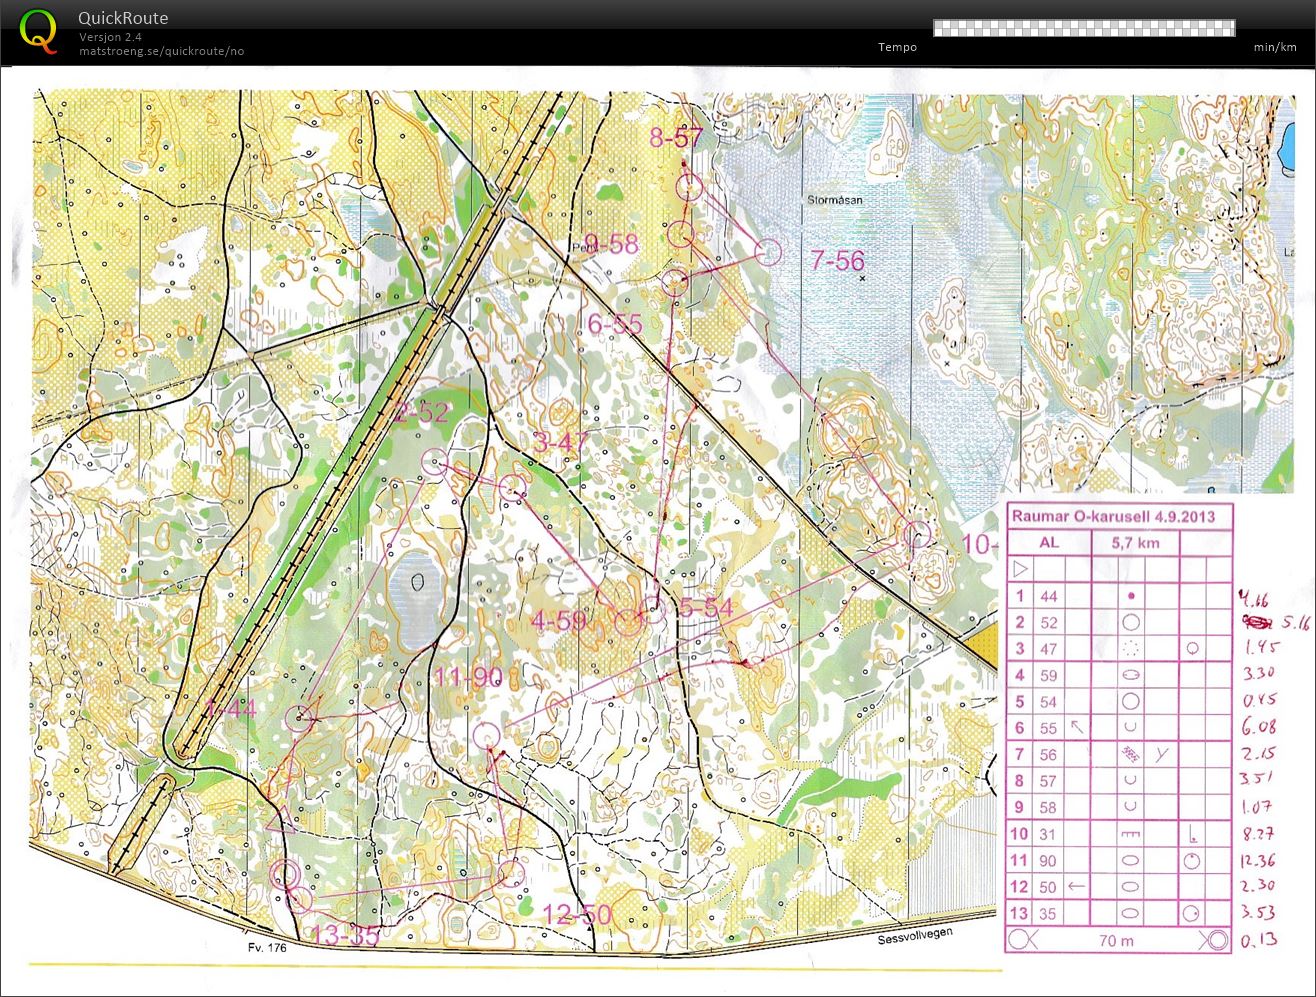Click handwritten split time 6.08
This screenshot has height=997, width=1316.
pyautogui.click(x=1258, y=727)
